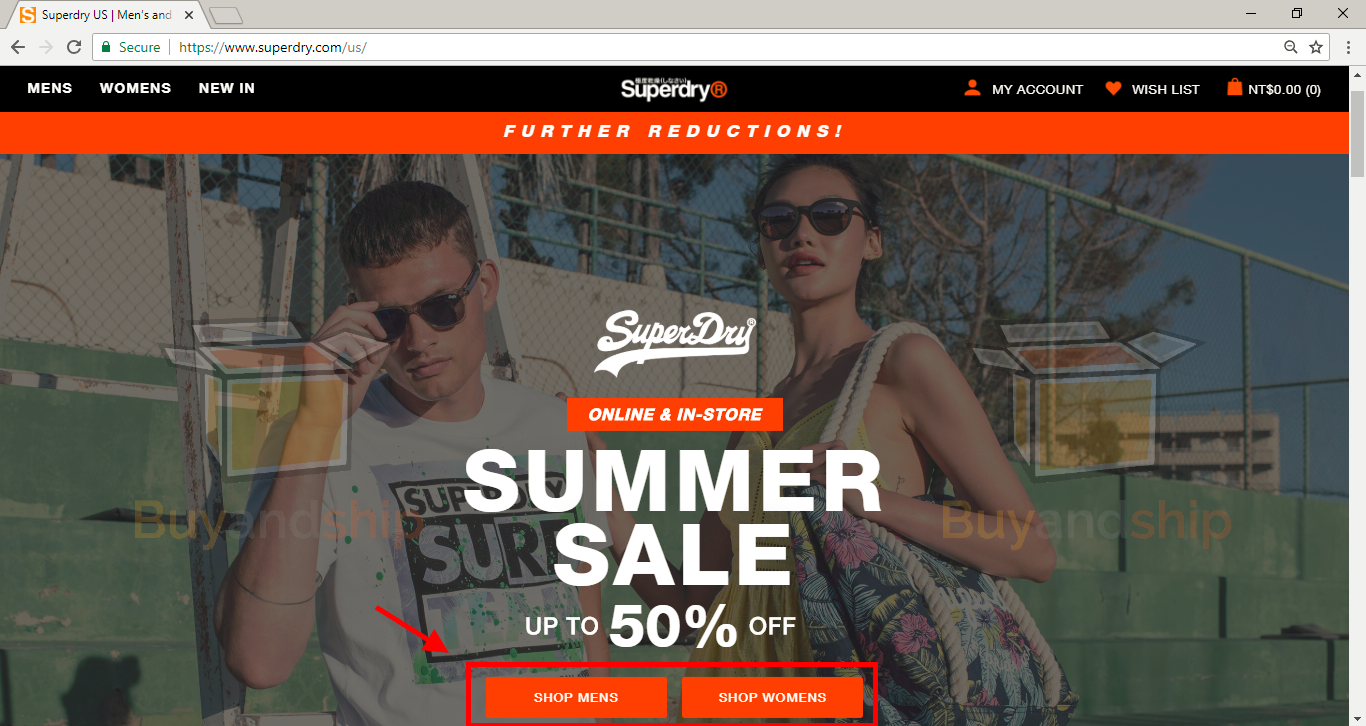Viewport: 1366px width, 726px height.
Task: Click the orange heart wish list icon
Action: click(x=1113, y=88)
